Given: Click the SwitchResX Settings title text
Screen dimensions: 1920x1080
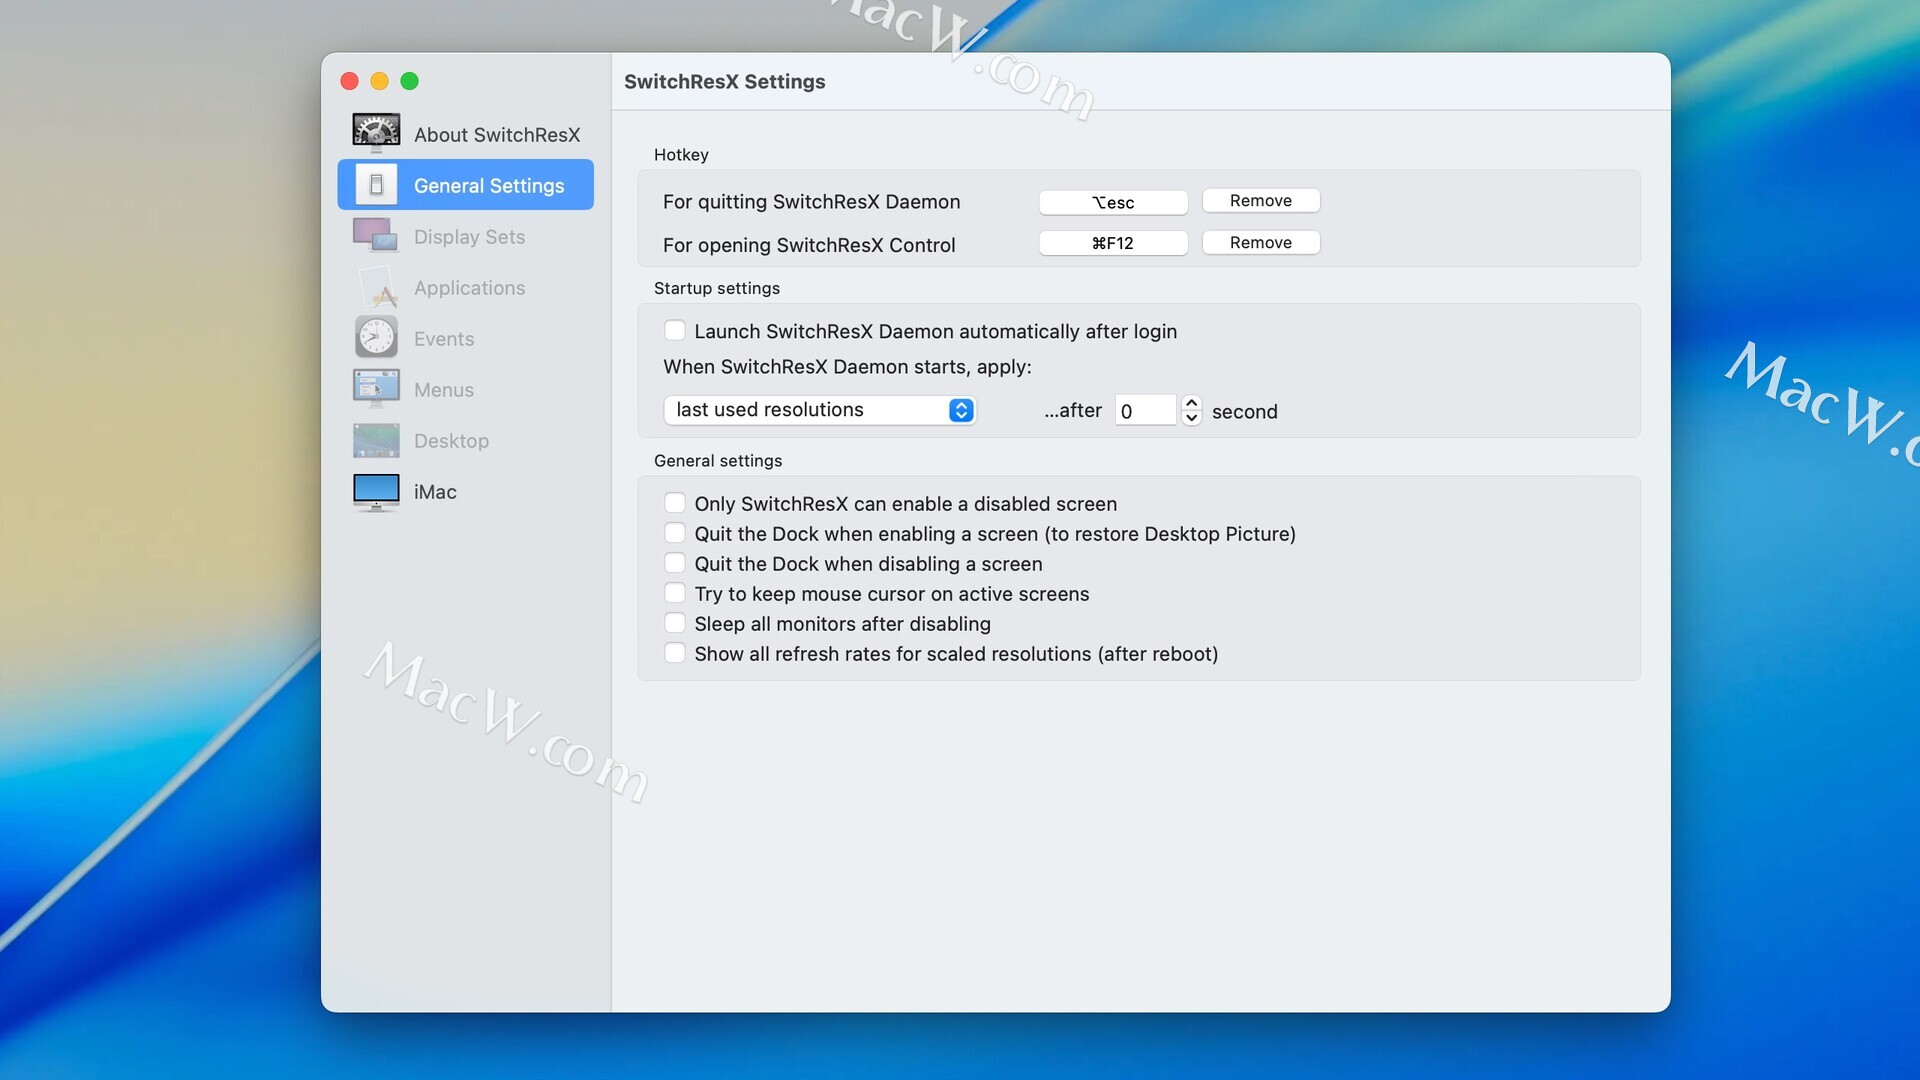Looking at the screenshot, I should click(x=725, y=82).
